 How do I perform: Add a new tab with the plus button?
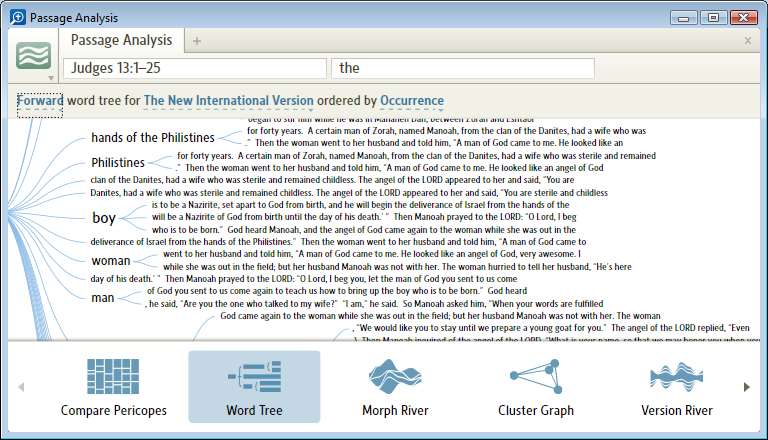(196, 41)
